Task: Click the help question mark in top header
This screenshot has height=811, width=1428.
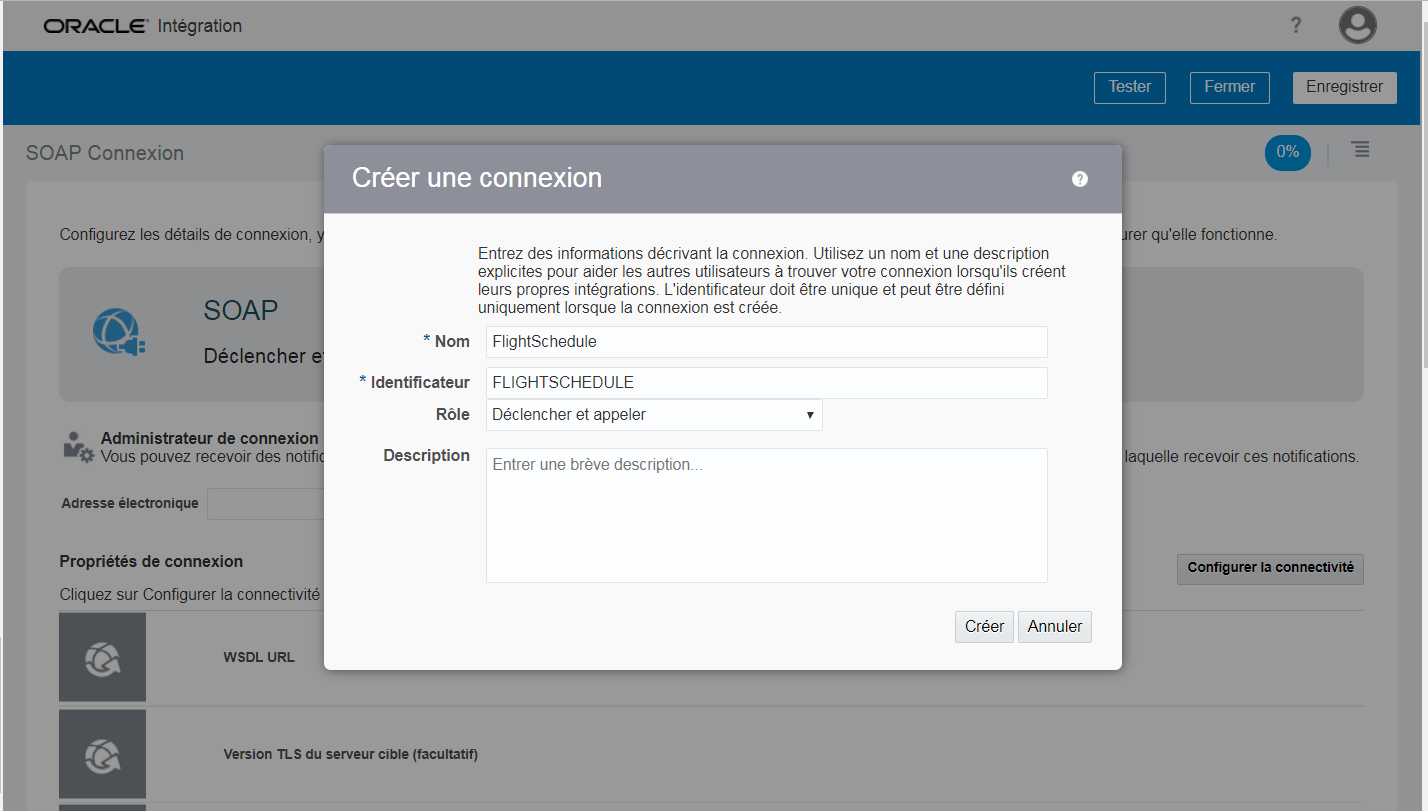Action: 1296,26
